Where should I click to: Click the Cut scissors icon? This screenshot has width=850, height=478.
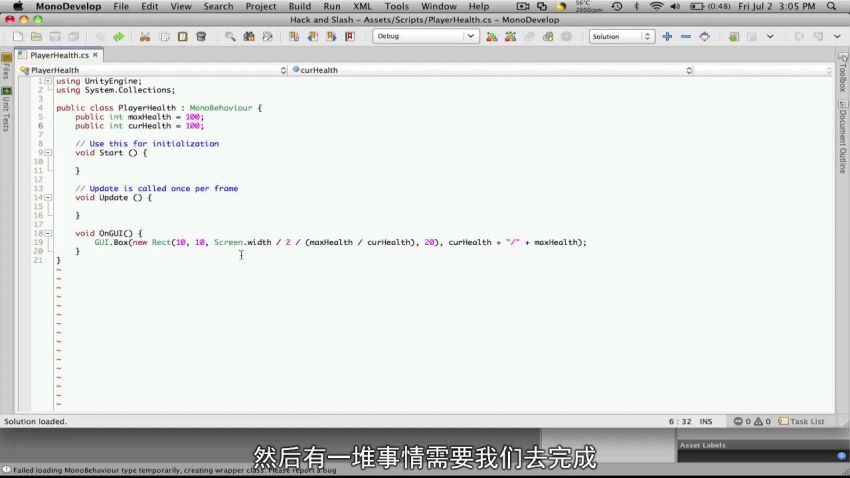point(145,37)
